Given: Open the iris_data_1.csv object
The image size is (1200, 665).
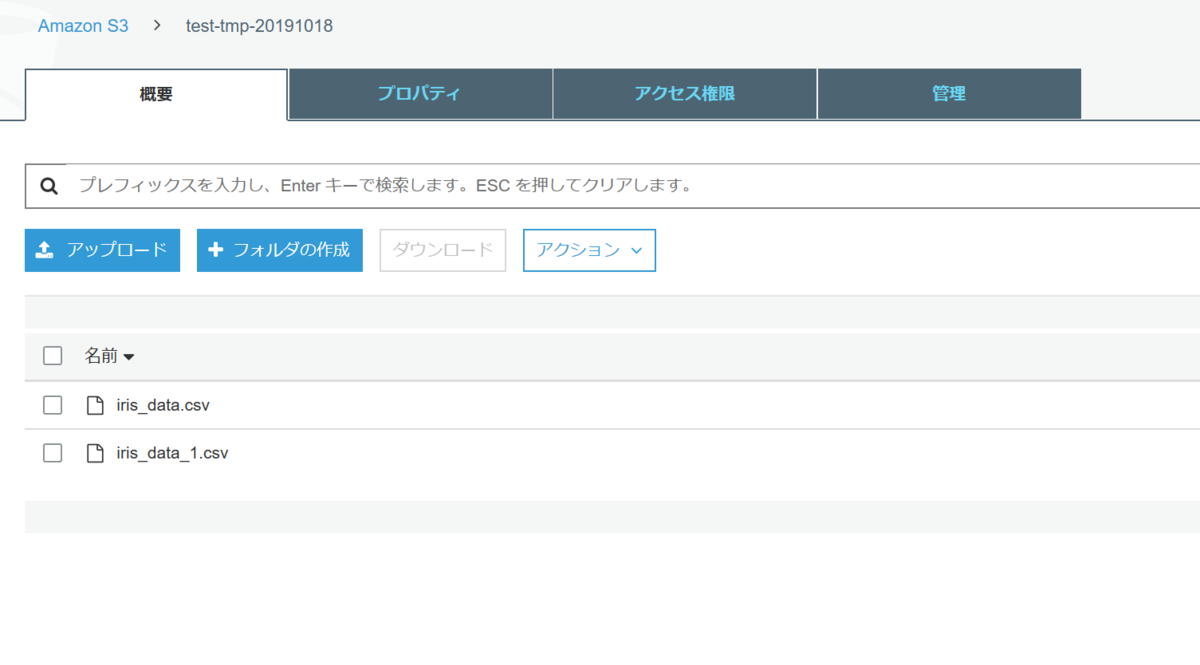Looking at the screenshot, I should tap(172, 453).
